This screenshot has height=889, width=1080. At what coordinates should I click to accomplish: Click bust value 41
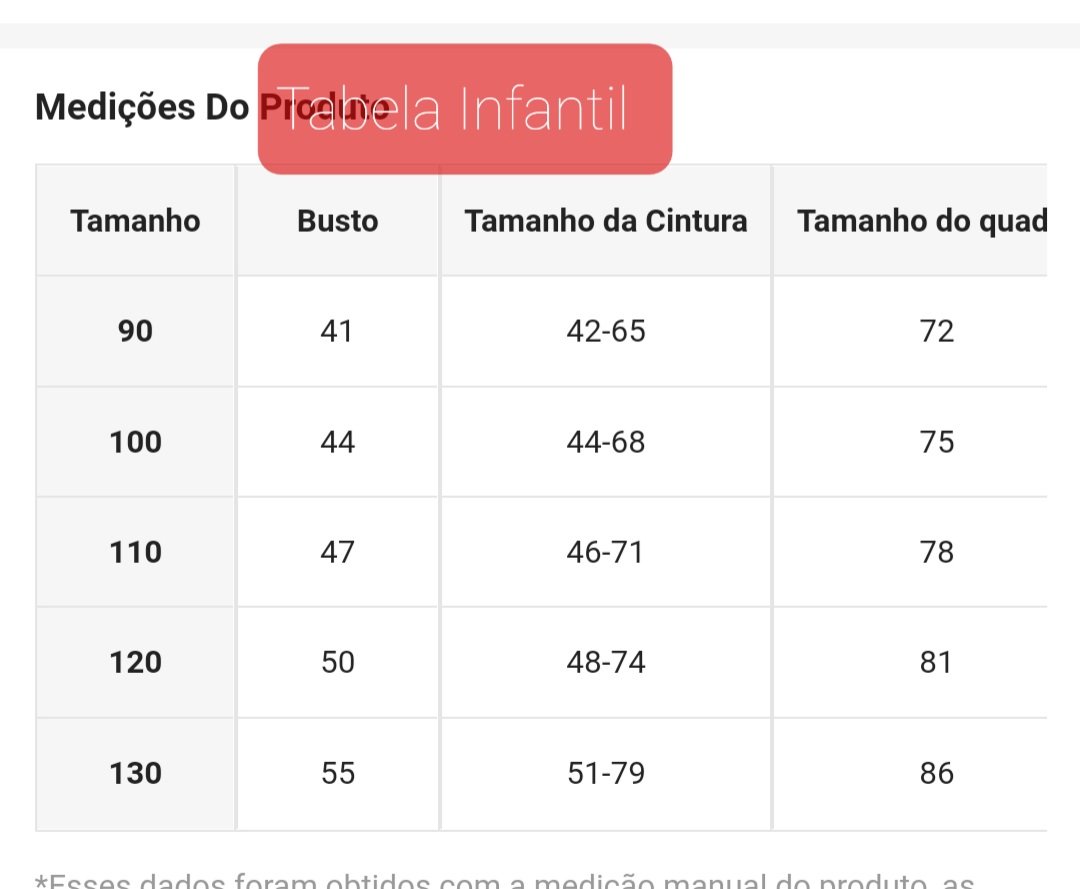[x=337, y=331]
